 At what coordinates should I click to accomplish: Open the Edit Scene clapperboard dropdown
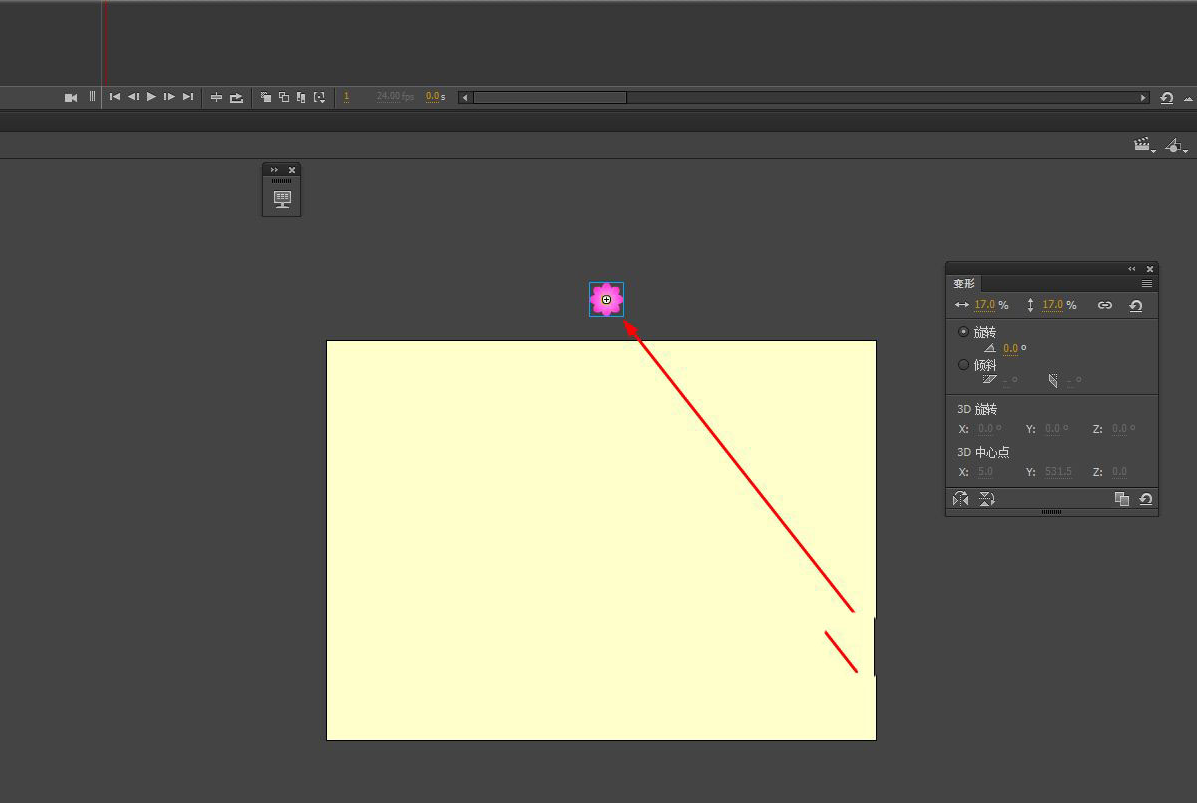[x=1143, y=145]
